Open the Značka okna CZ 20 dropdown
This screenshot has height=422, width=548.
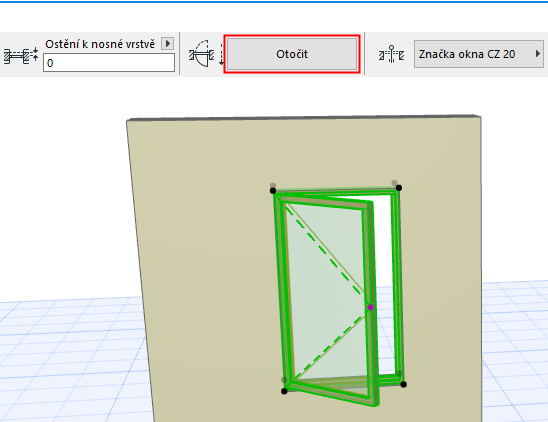pos(478,54)
